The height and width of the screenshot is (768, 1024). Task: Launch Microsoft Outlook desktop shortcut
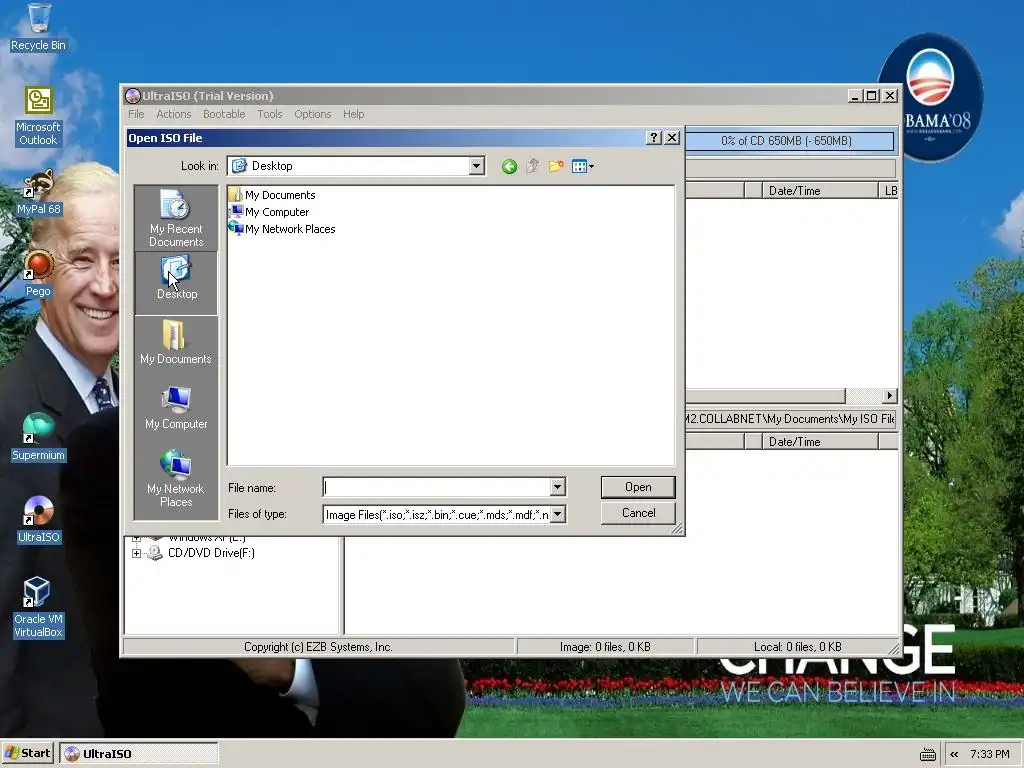(x=38, y=116)
